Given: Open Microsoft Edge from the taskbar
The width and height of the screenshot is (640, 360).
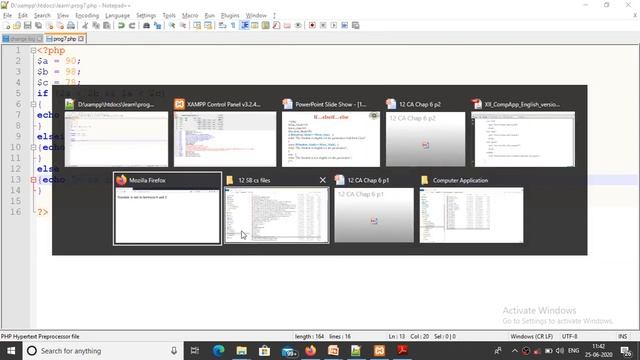Looking at the screenshot, I should pos(218,351).
